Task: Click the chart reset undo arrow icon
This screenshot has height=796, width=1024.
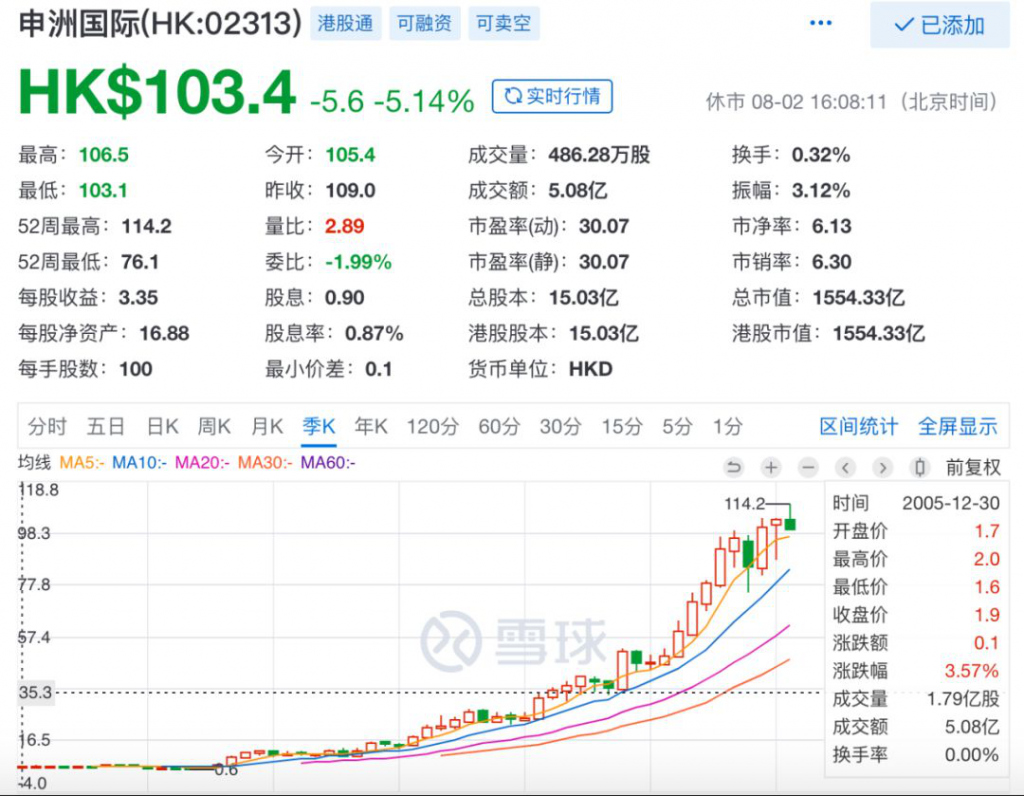Action: click(734, 468)
